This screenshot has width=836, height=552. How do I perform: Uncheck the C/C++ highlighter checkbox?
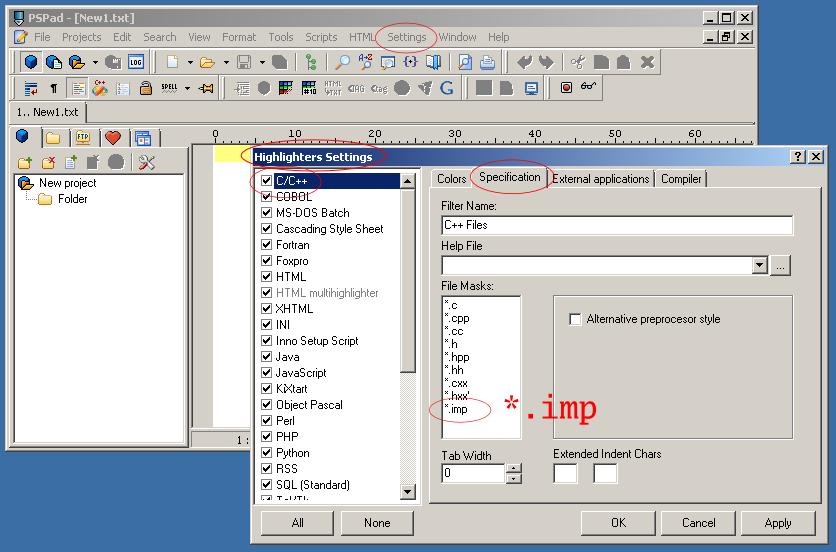pyautogui.click(x=267, y=181)
